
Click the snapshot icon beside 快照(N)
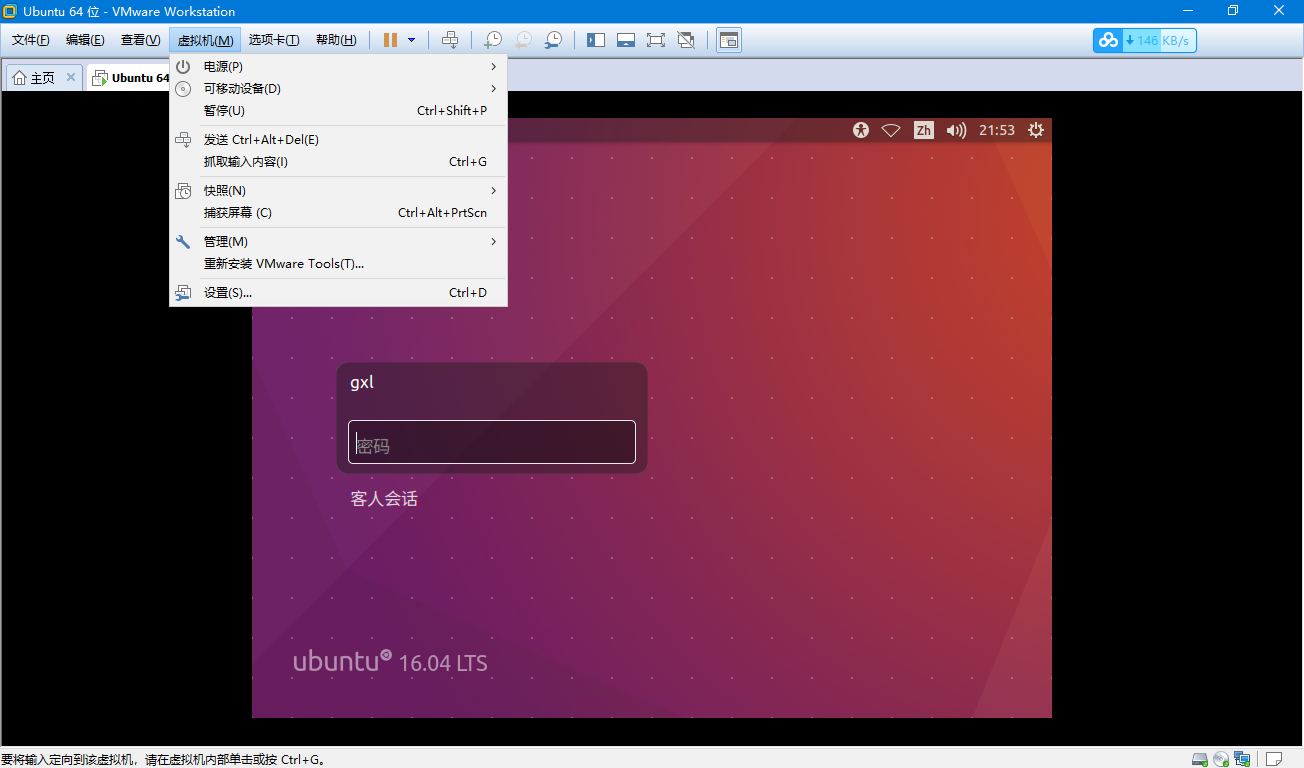[x=183, y=191]
